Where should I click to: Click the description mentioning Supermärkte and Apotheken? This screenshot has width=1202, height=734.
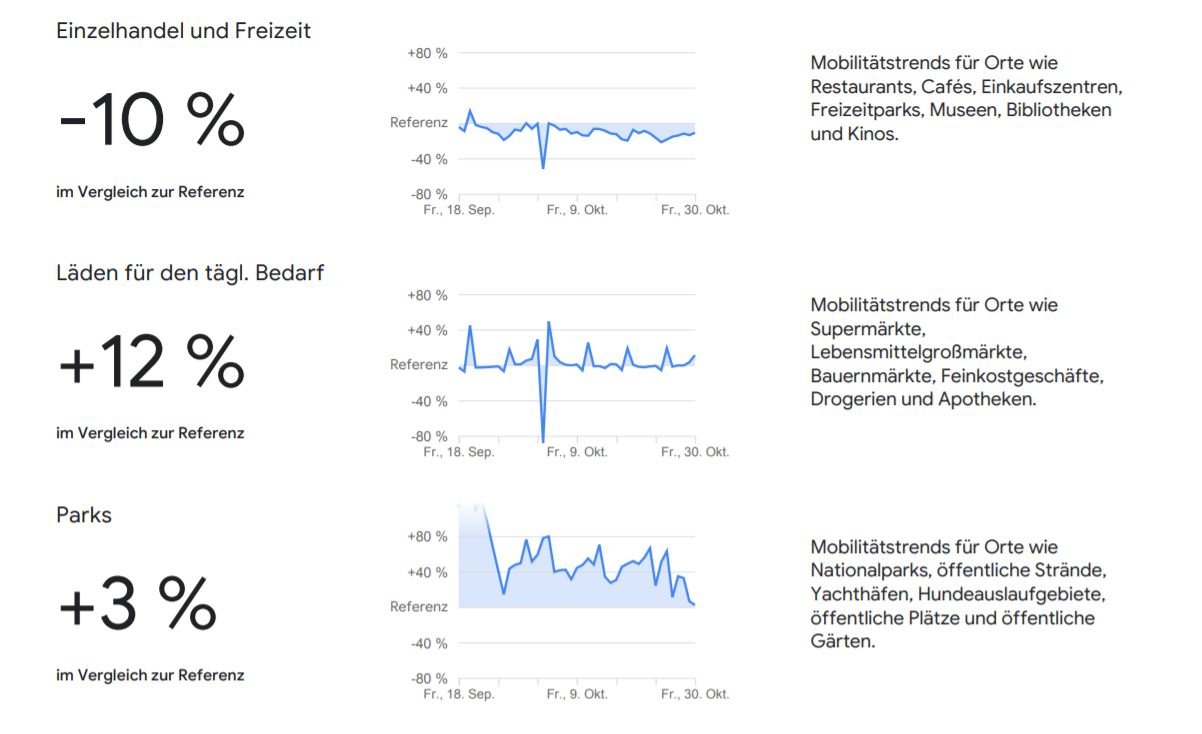click(956, 351)
